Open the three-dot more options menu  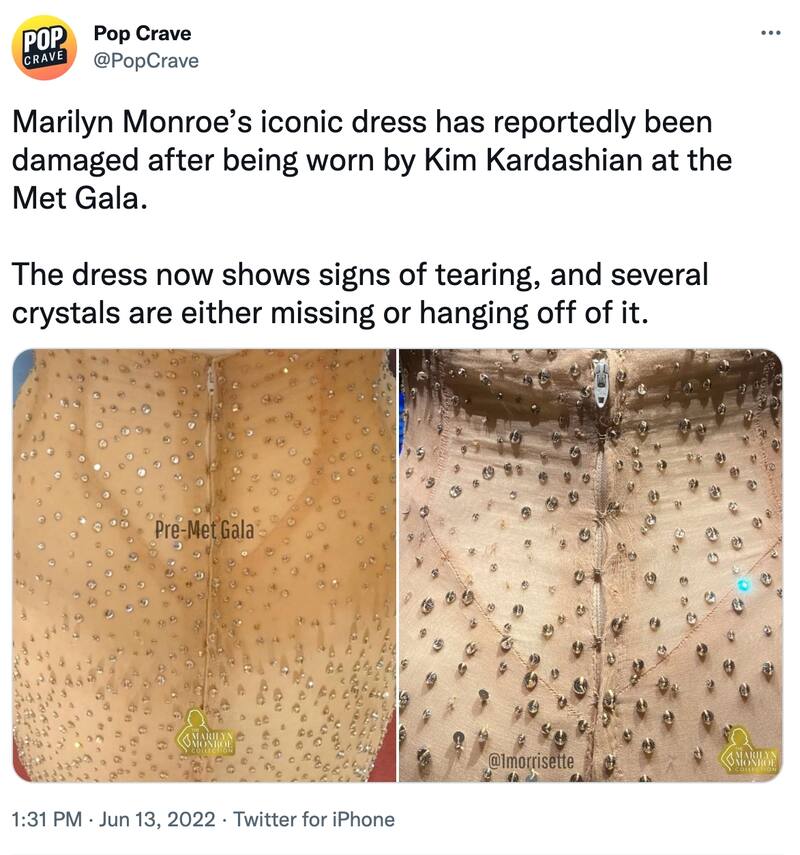click(770, 33)
